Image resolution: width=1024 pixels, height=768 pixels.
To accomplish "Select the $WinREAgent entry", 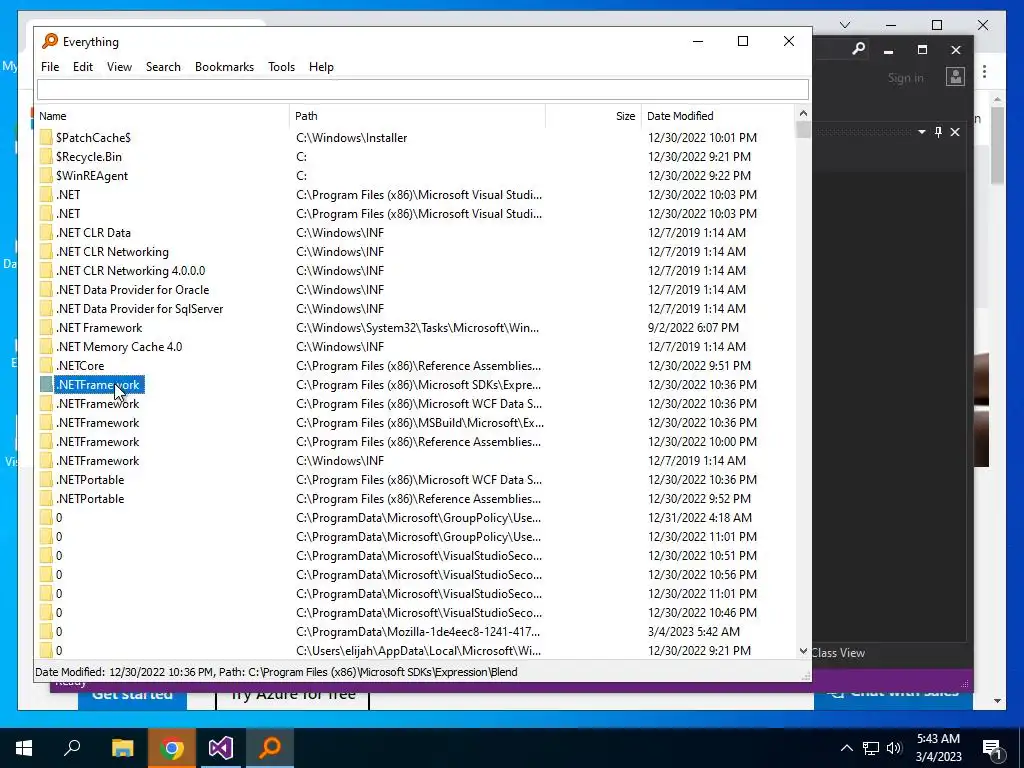I will pos(92,176).
